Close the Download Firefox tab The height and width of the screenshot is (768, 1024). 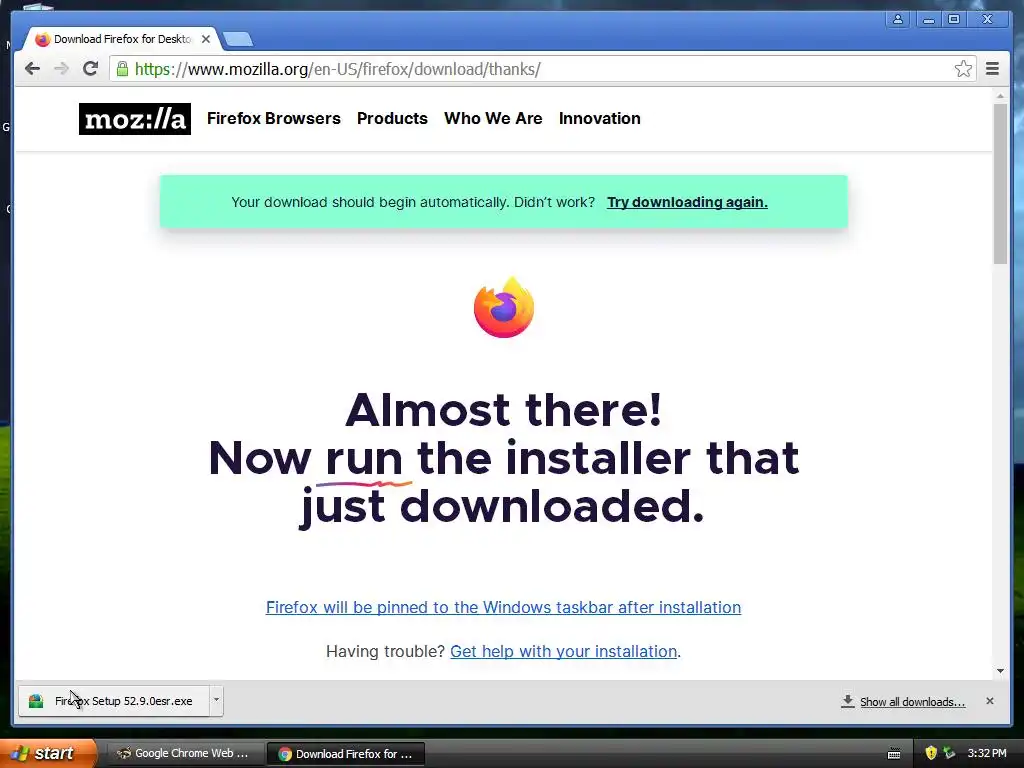pos(206,39)
